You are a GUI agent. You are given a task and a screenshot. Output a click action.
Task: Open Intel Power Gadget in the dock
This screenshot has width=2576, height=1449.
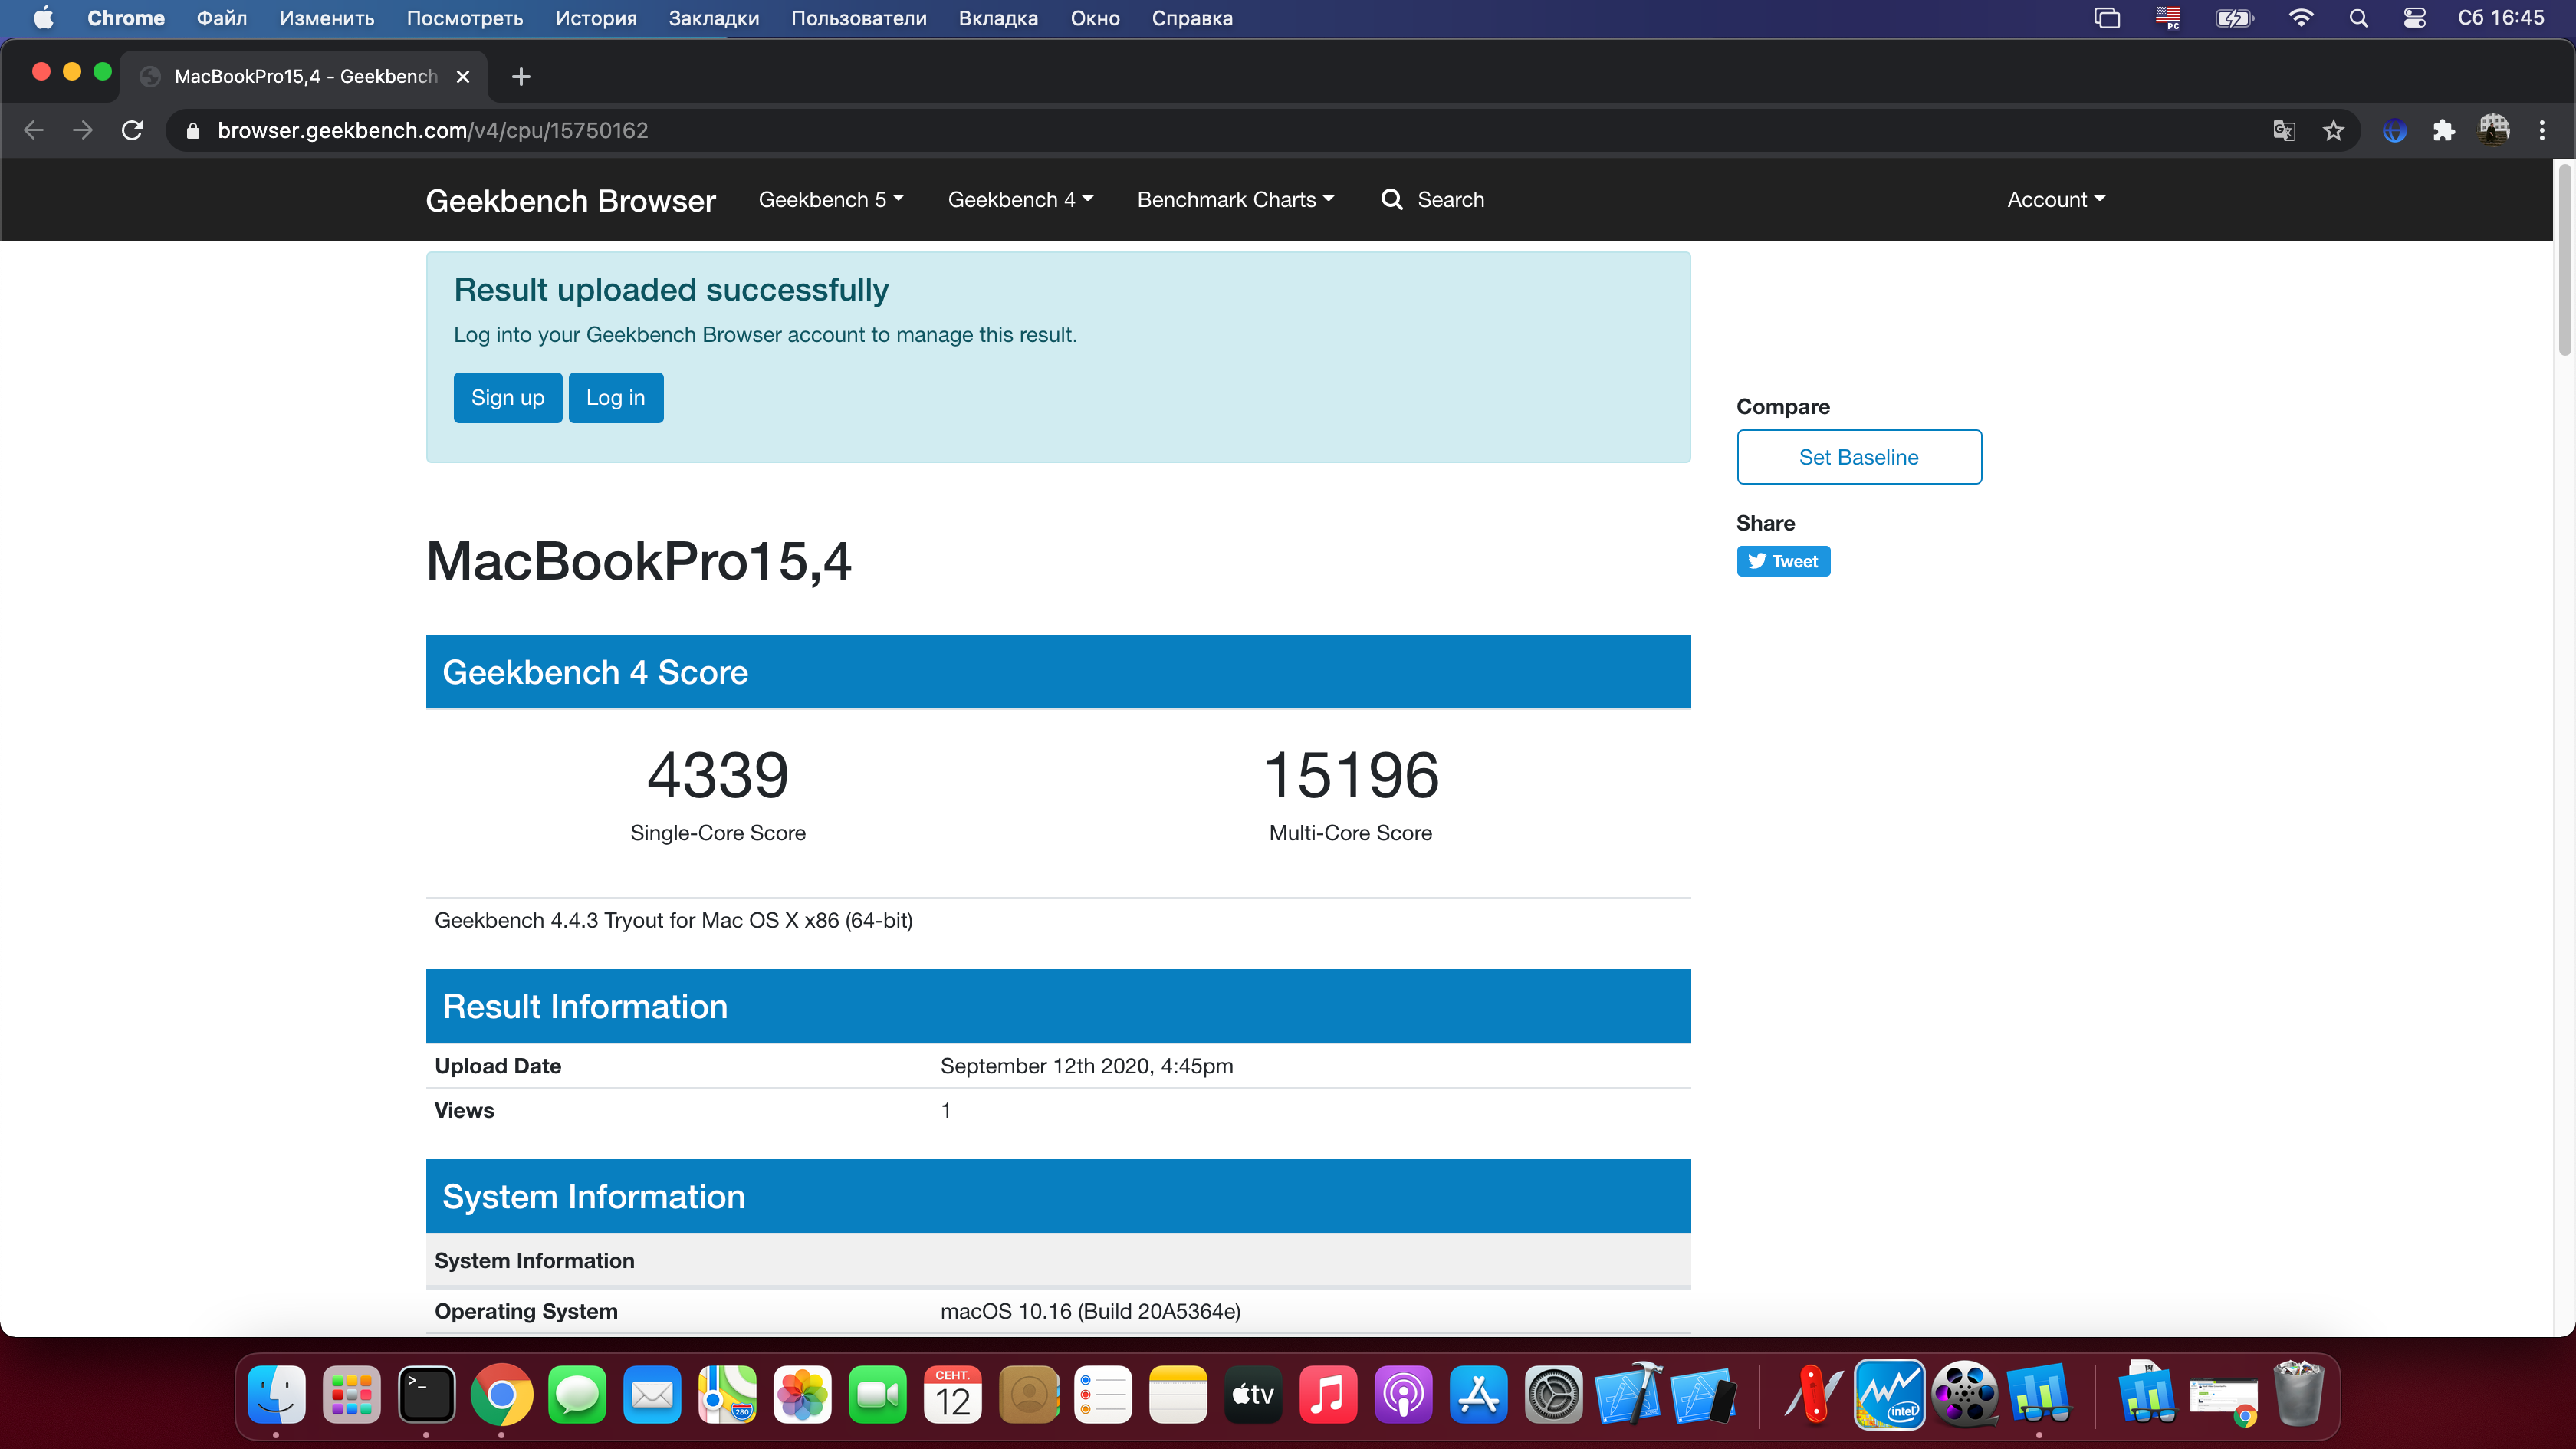coord(1888,1394)
